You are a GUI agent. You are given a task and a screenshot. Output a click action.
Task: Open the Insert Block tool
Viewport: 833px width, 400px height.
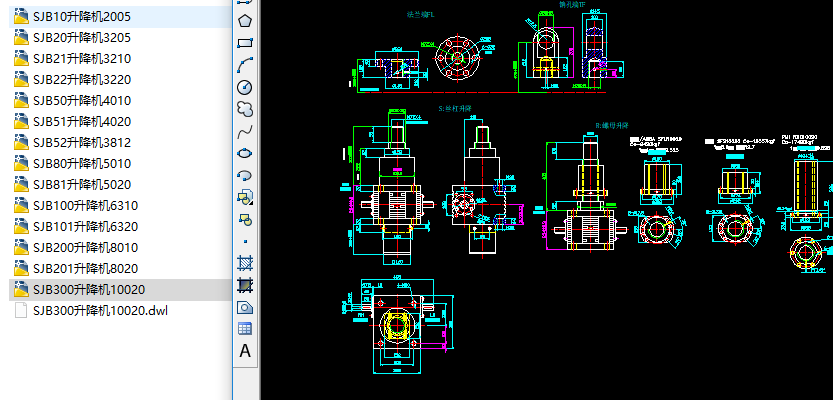tap(245, 197)
